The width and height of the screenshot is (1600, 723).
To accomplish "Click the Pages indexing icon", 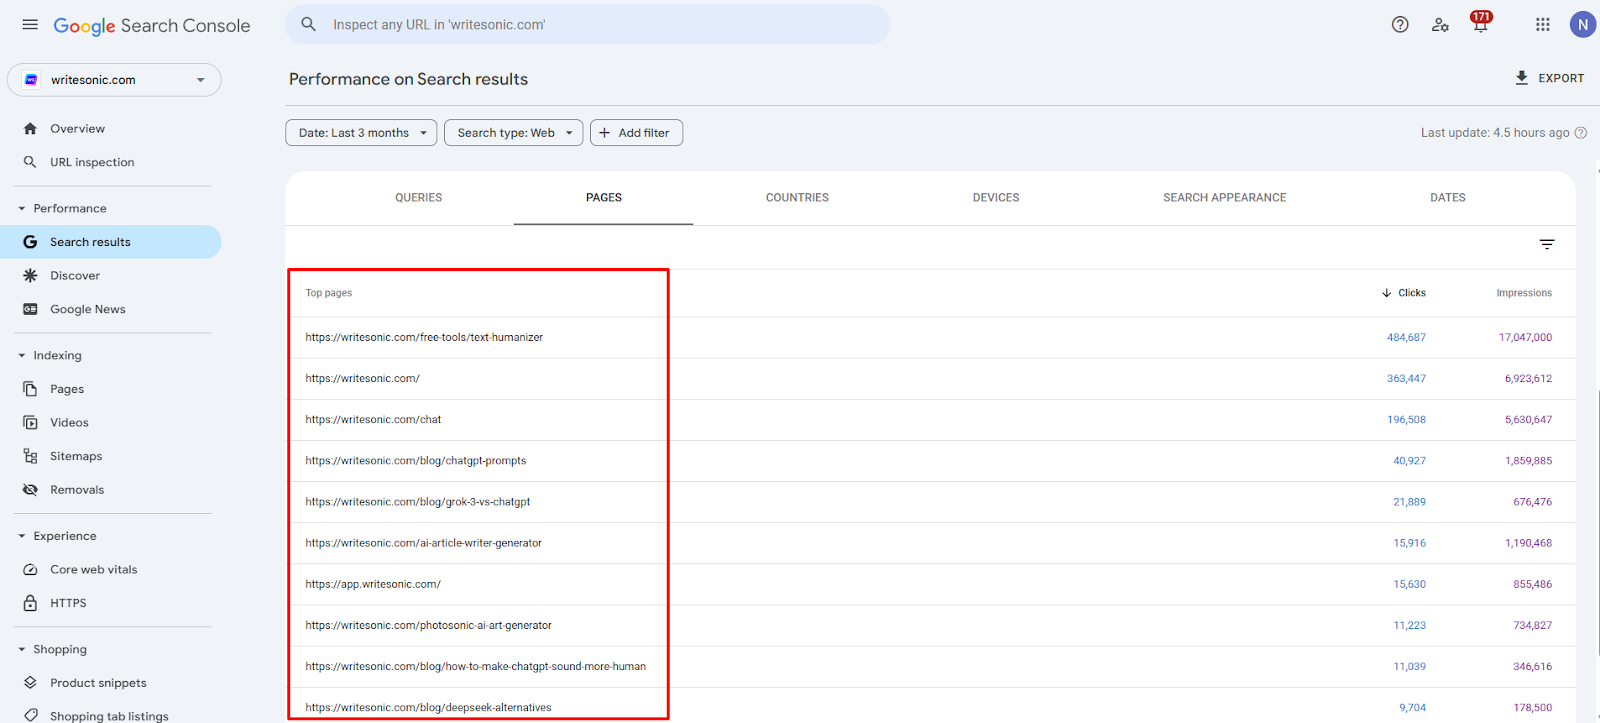I will point(30,389).
